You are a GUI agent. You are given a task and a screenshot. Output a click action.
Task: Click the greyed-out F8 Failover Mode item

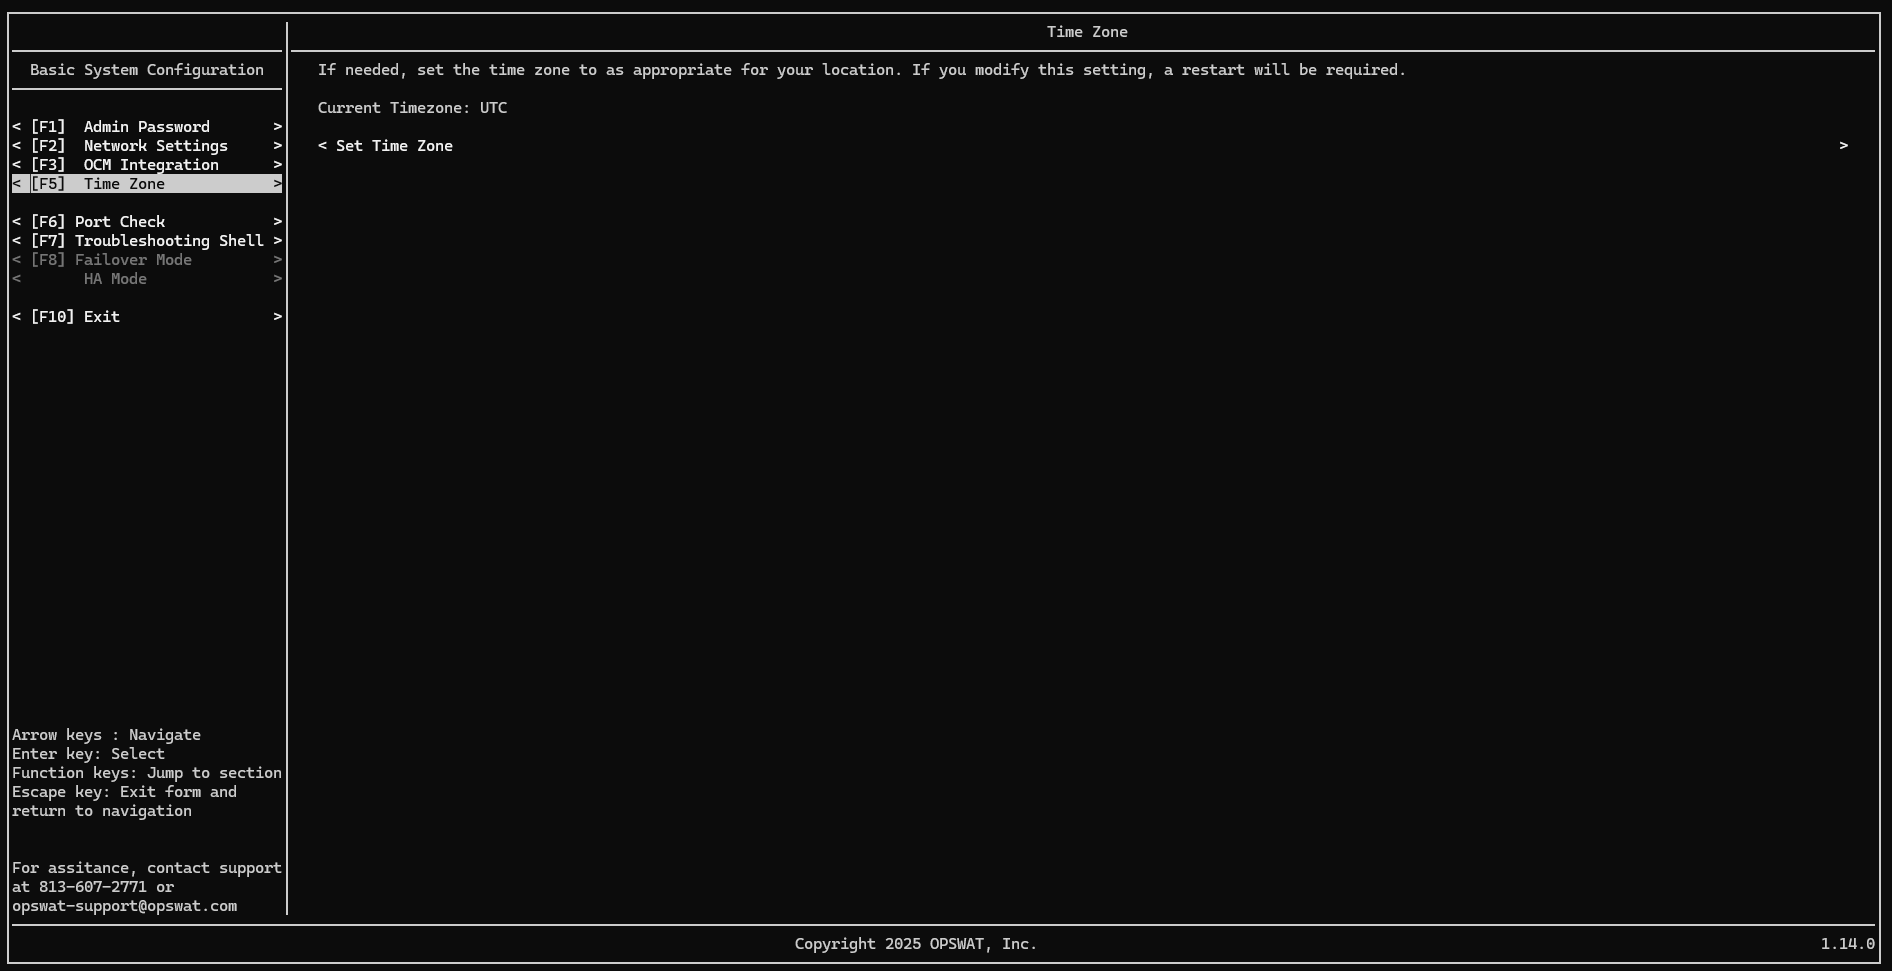coord(147,260)
